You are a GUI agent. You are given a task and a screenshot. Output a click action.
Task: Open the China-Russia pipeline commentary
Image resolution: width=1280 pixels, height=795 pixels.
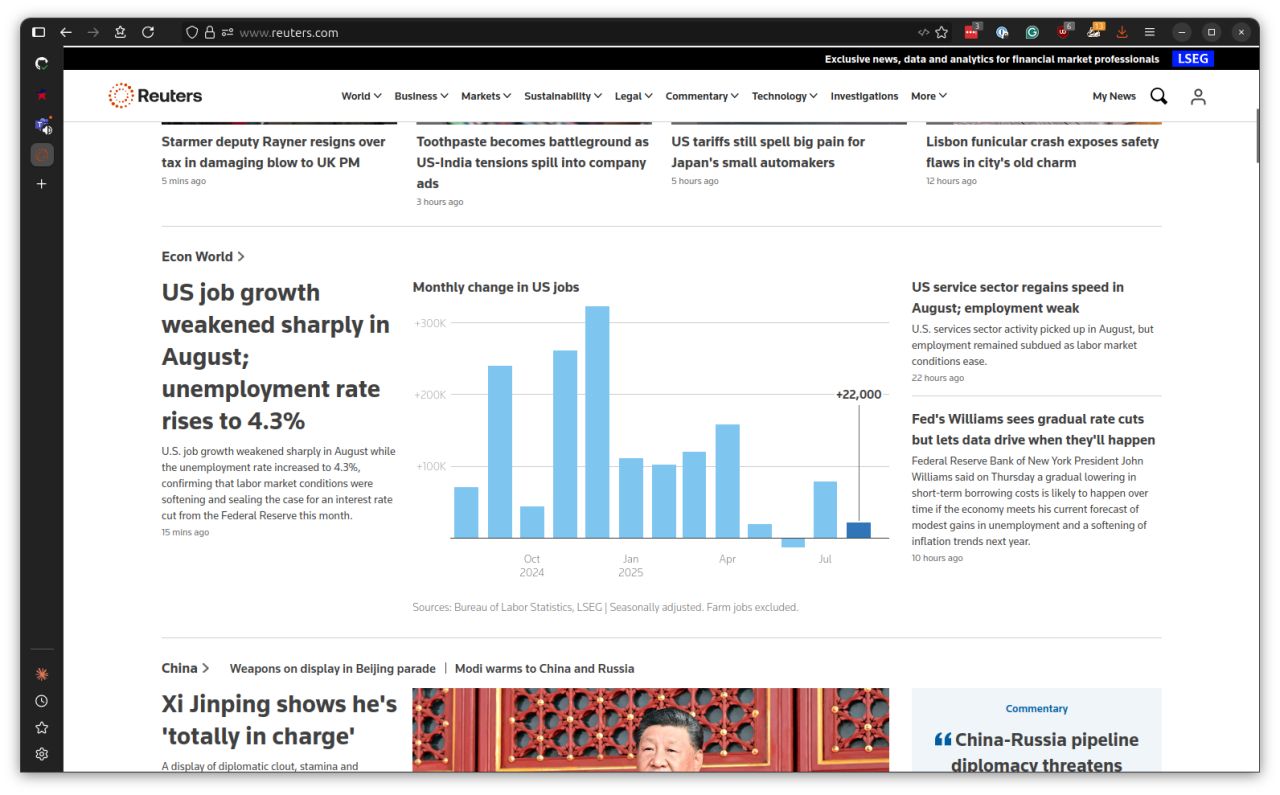[x=1036, y=753]
